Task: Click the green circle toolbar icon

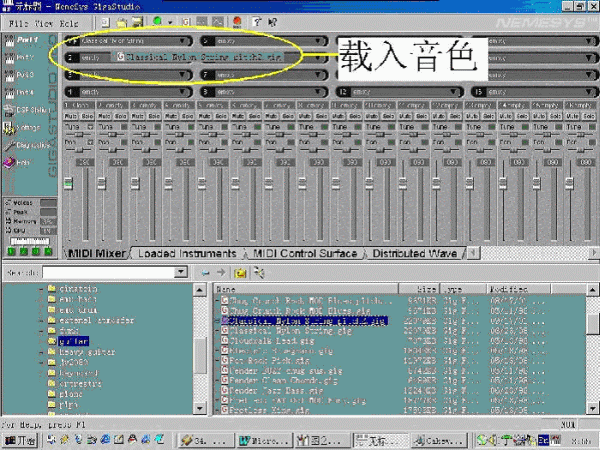Action: 157,21
